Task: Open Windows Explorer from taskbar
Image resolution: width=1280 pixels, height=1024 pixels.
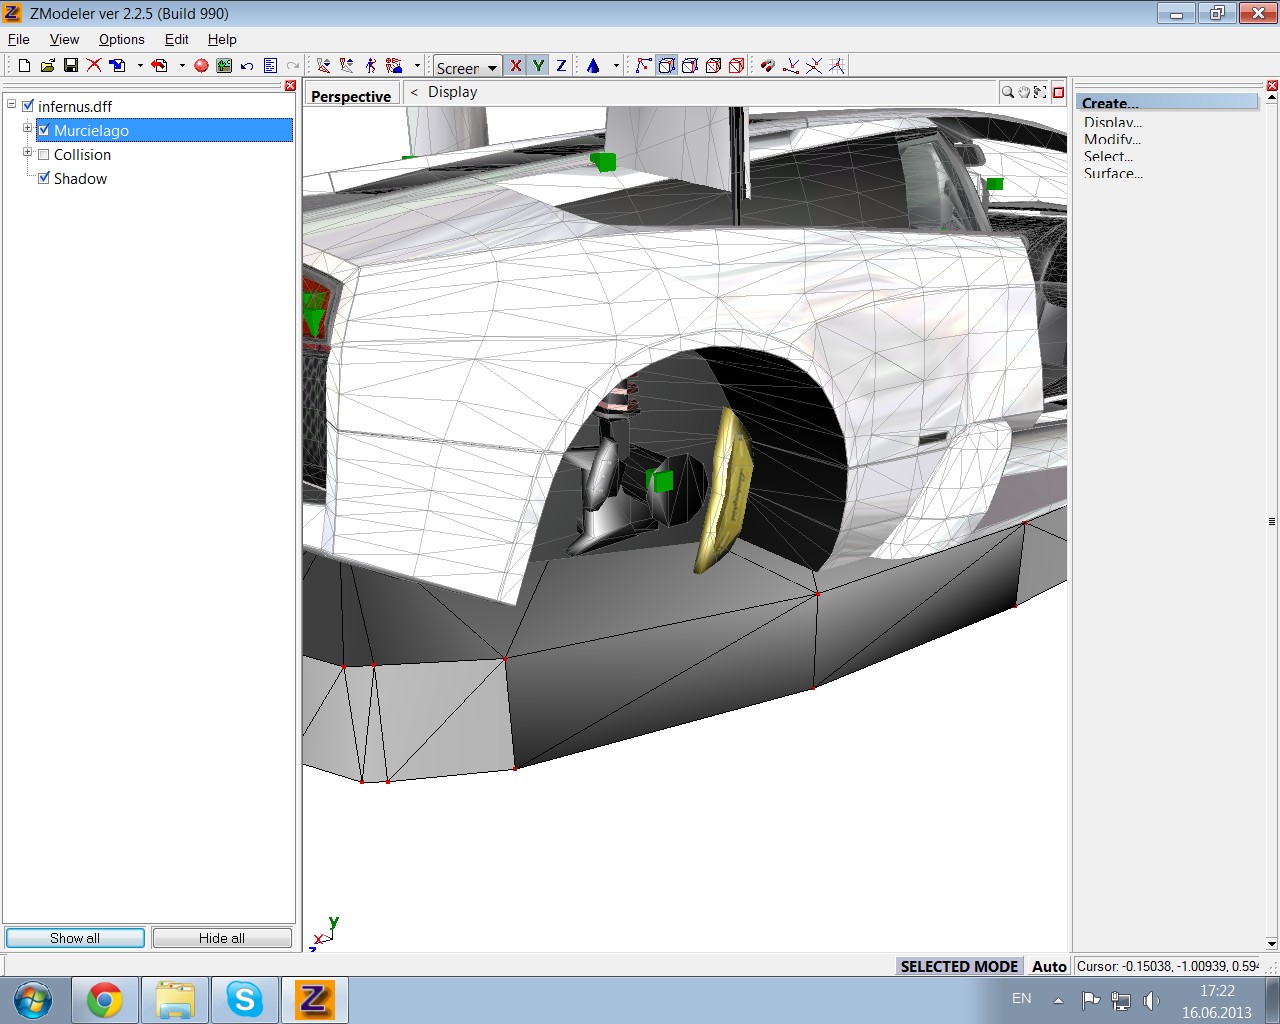Action: click(175, 999)
